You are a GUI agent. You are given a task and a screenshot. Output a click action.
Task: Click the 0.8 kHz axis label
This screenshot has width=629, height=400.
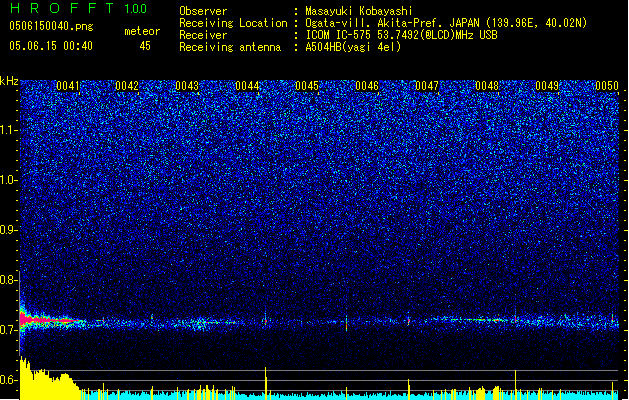[8, 280]
